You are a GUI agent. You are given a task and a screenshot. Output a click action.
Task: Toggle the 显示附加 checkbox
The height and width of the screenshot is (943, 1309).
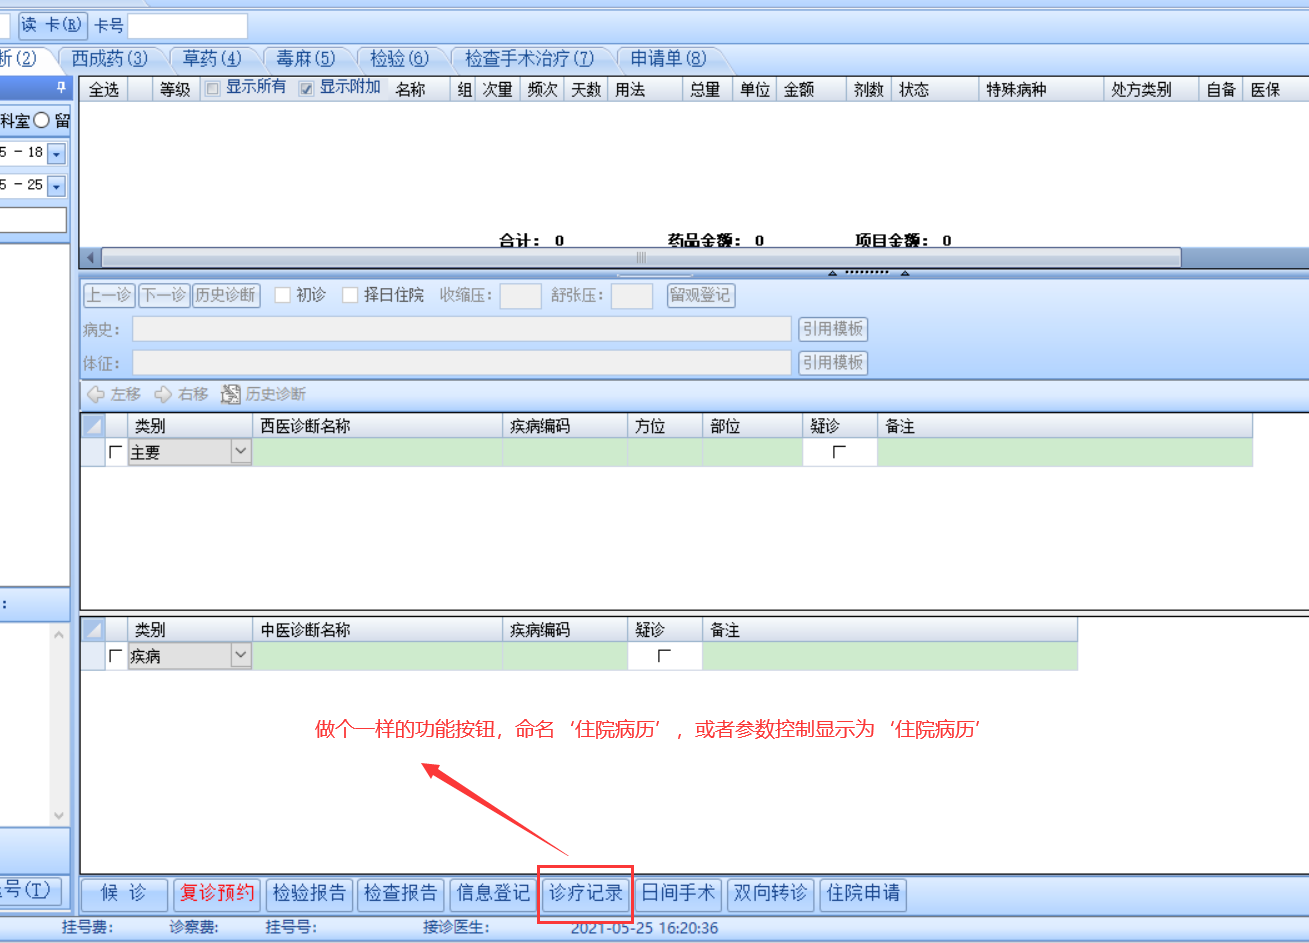tap(307, 89)
